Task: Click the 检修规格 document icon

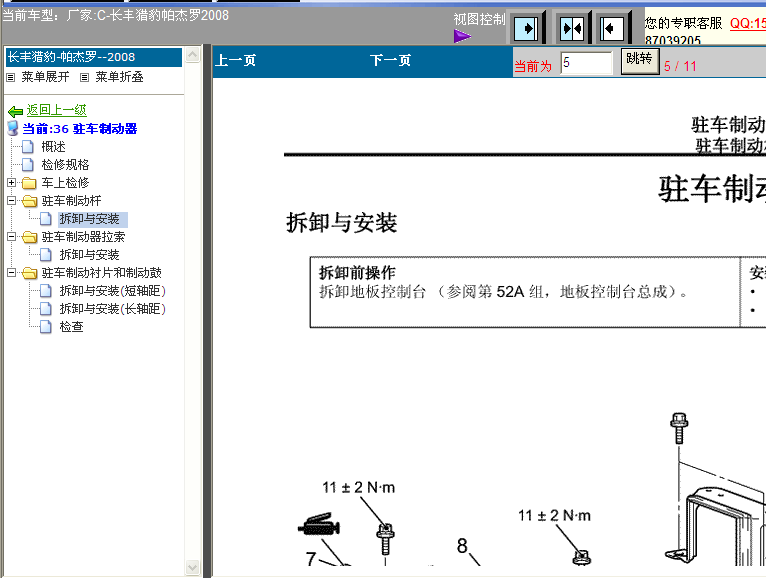Action: point(28,165)
